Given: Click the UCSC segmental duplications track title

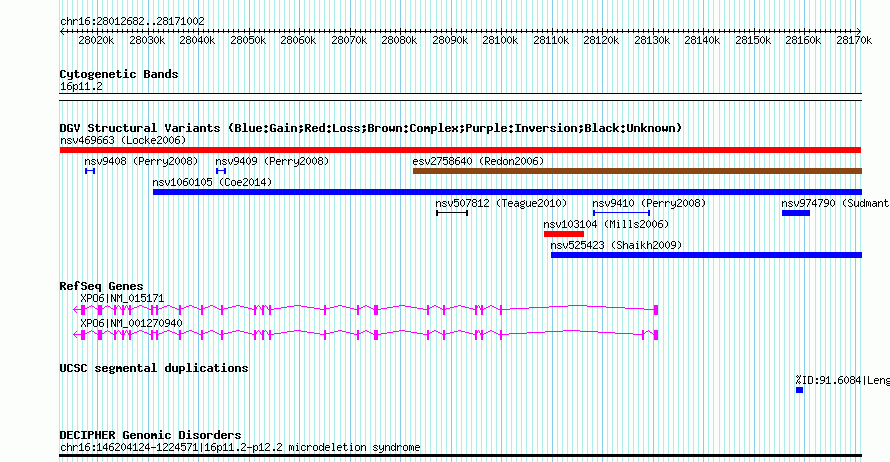Looking at the screenshot, I should [154, 368].
